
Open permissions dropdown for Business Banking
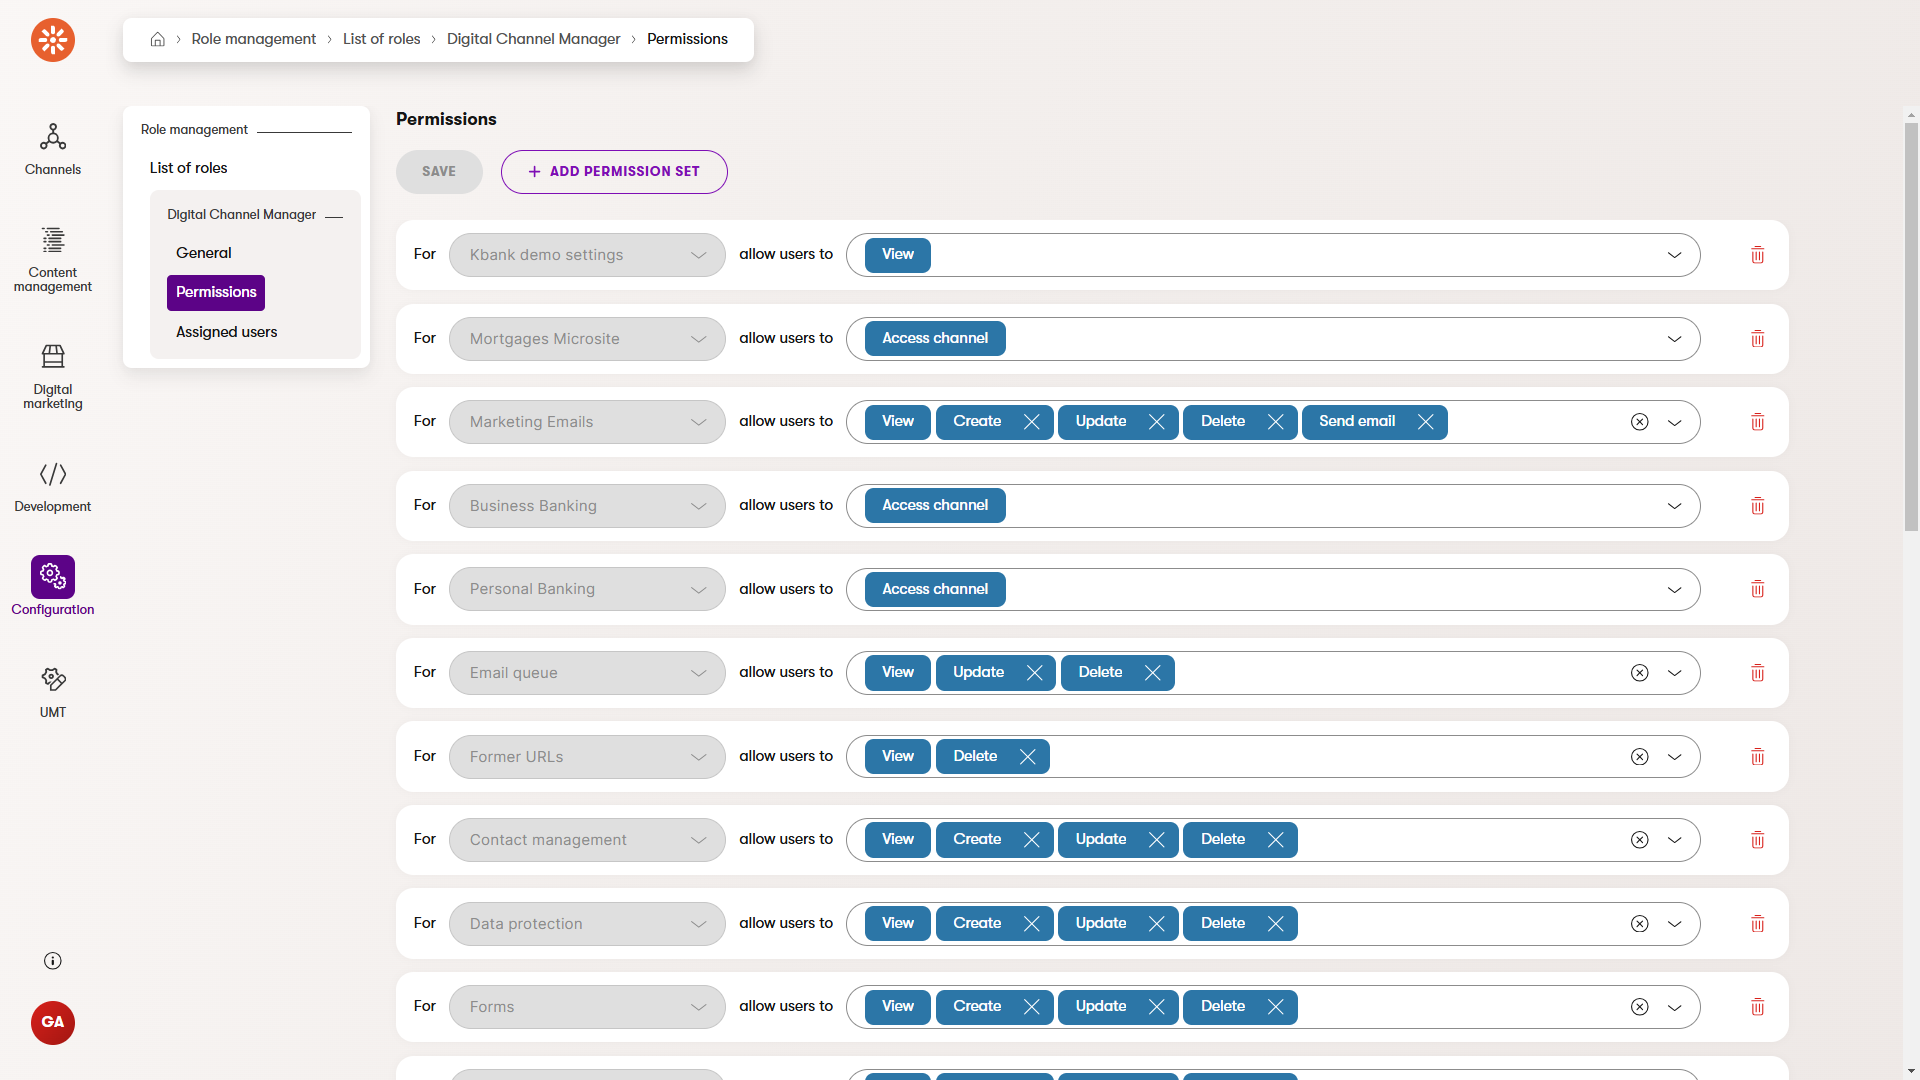[x=1674, y=506]
